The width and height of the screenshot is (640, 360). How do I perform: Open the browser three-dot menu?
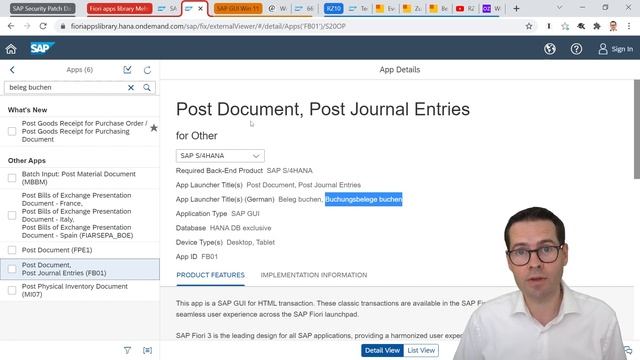point(629,26)
